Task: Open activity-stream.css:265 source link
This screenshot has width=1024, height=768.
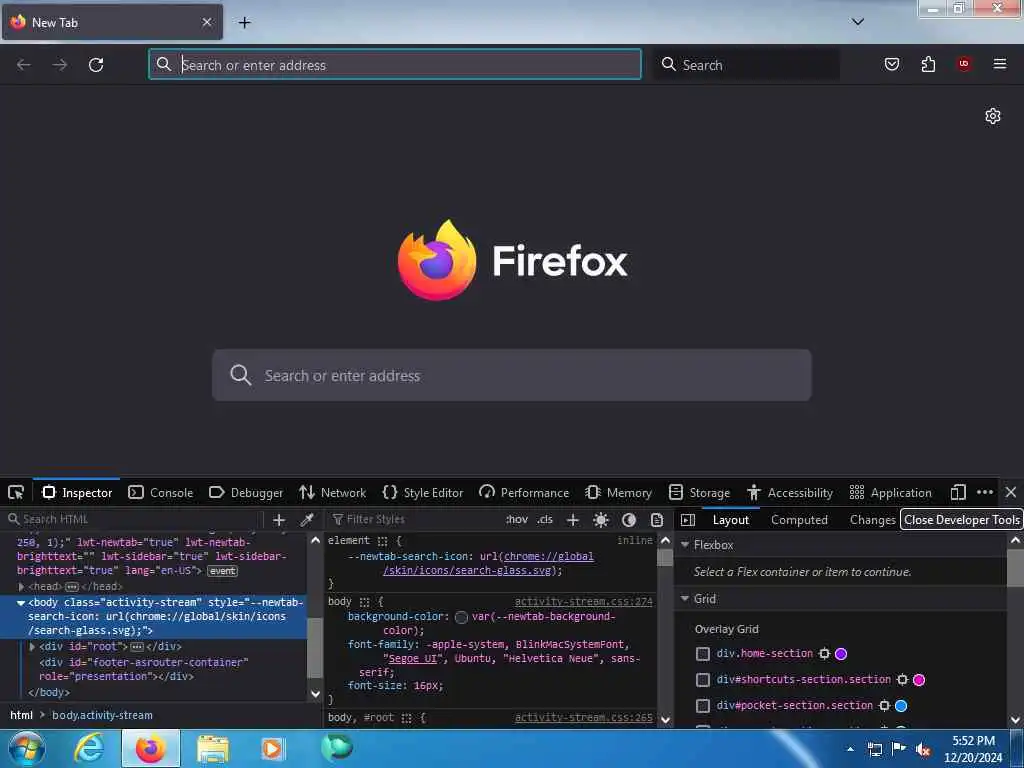Action: pyautogui.click(x=583, y=717)
